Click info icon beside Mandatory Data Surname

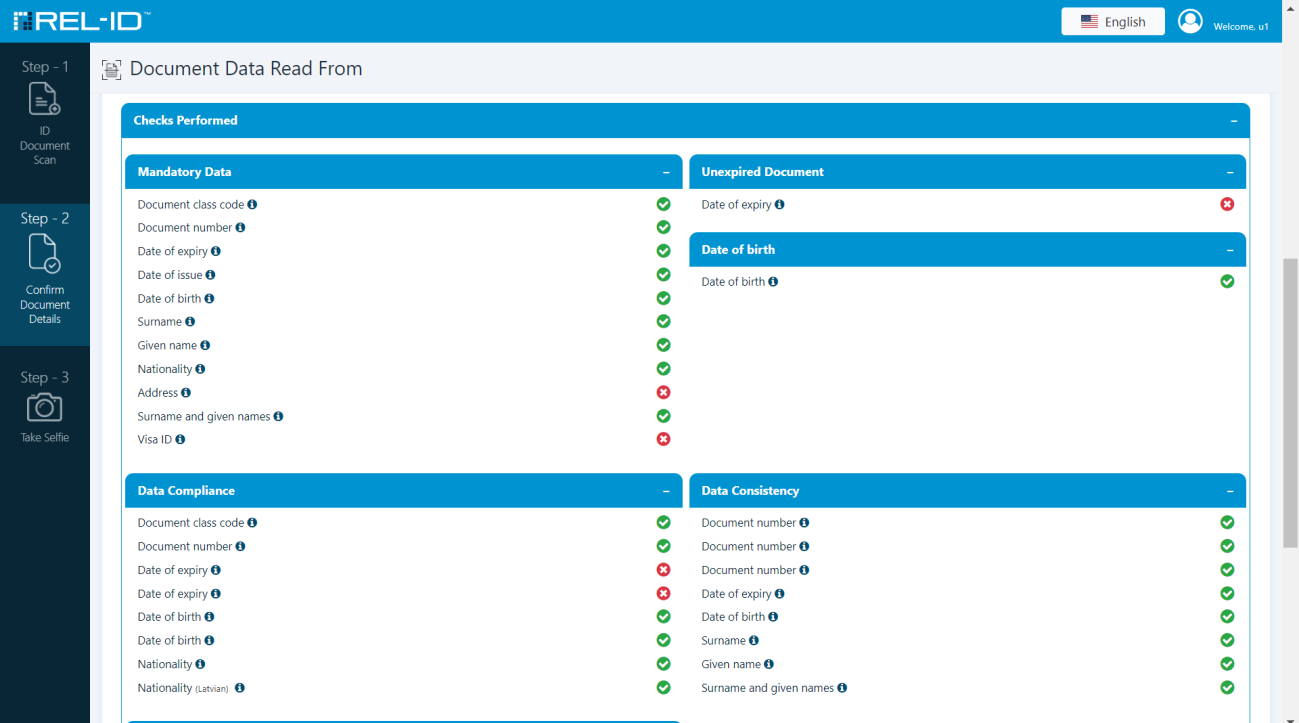(x=190, y=322)
